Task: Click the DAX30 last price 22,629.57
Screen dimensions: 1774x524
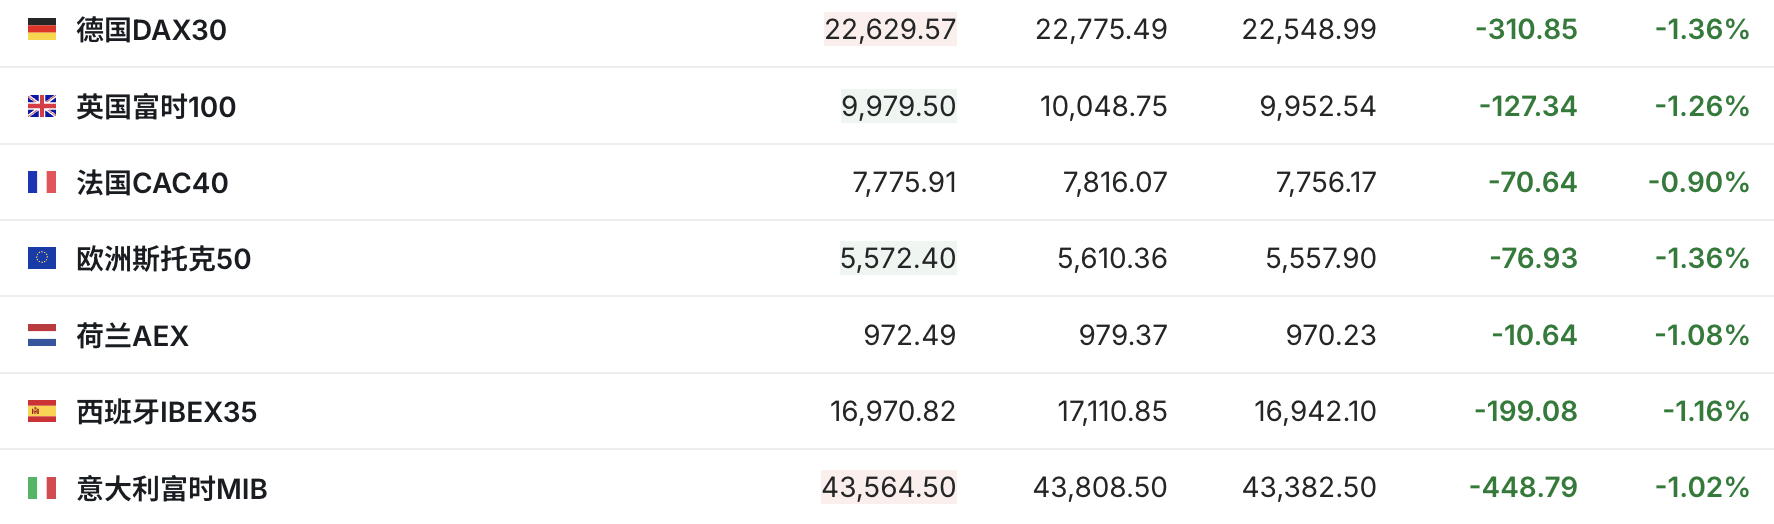Action: pos(890,30)
